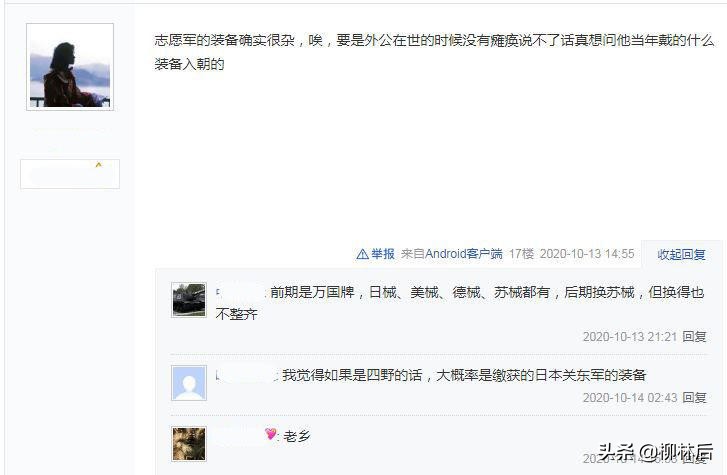Click the 17楼 floor label
The image size is (727, 475).
coord(521,254)
